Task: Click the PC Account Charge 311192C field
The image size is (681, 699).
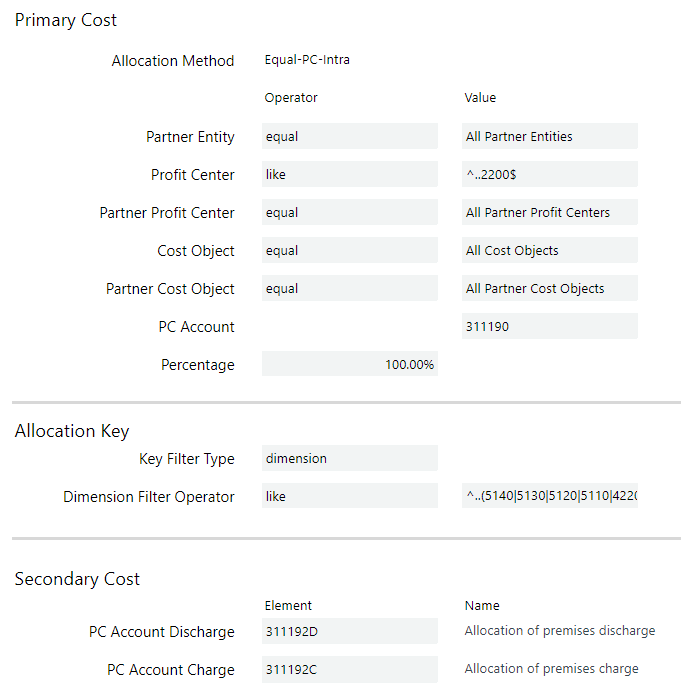Action: point(349,670)
